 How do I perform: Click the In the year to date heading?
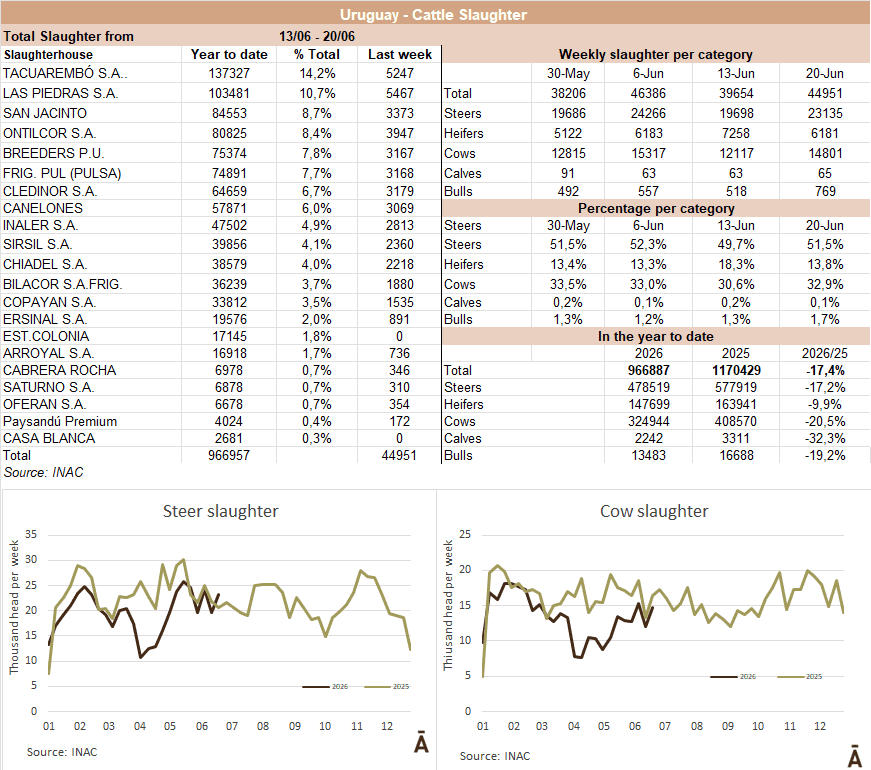(655, 337)
